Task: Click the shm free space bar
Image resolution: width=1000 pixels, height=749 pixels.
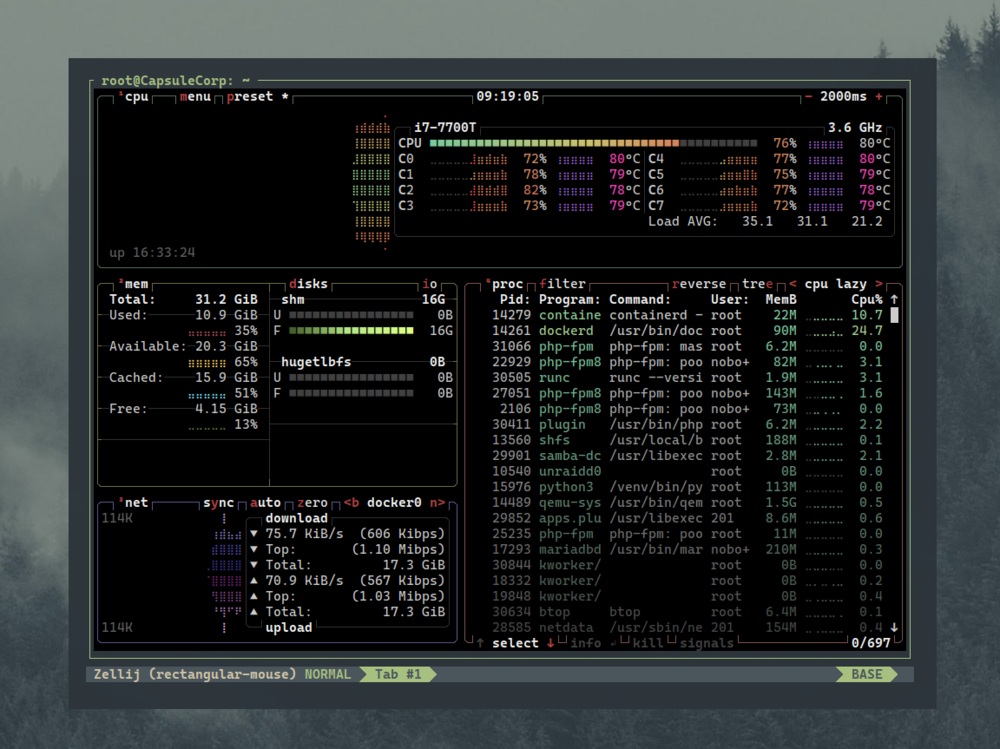Action: (x=351, y=330)
